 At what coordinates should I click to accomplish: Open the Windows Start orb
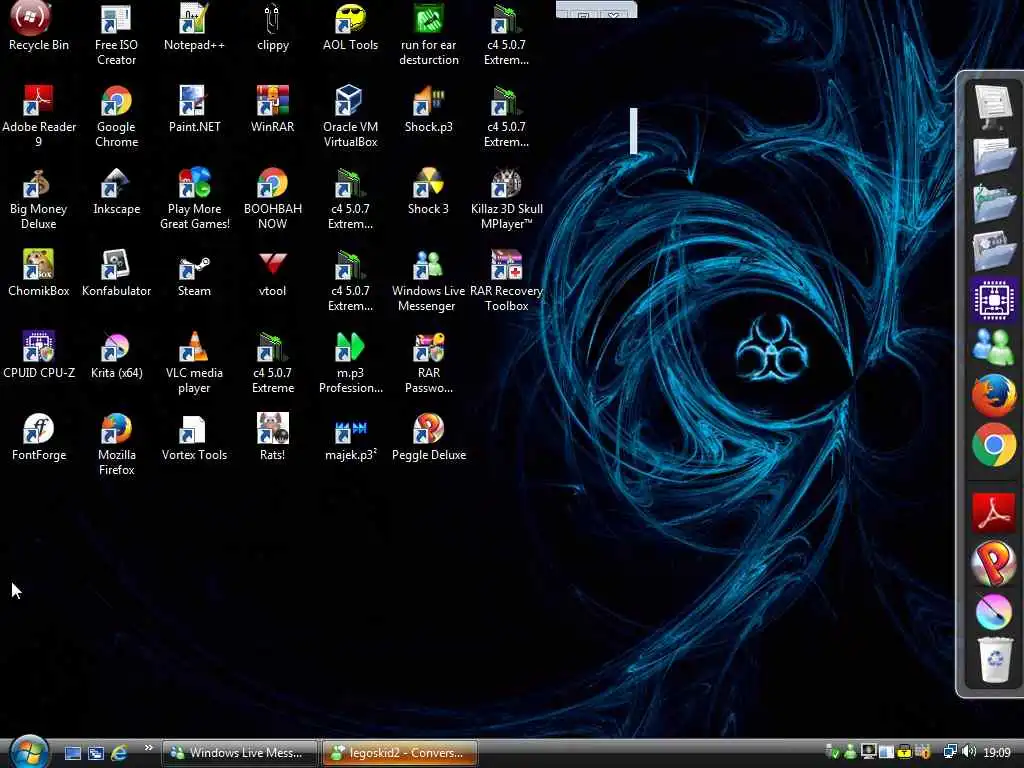click(29, 752)
